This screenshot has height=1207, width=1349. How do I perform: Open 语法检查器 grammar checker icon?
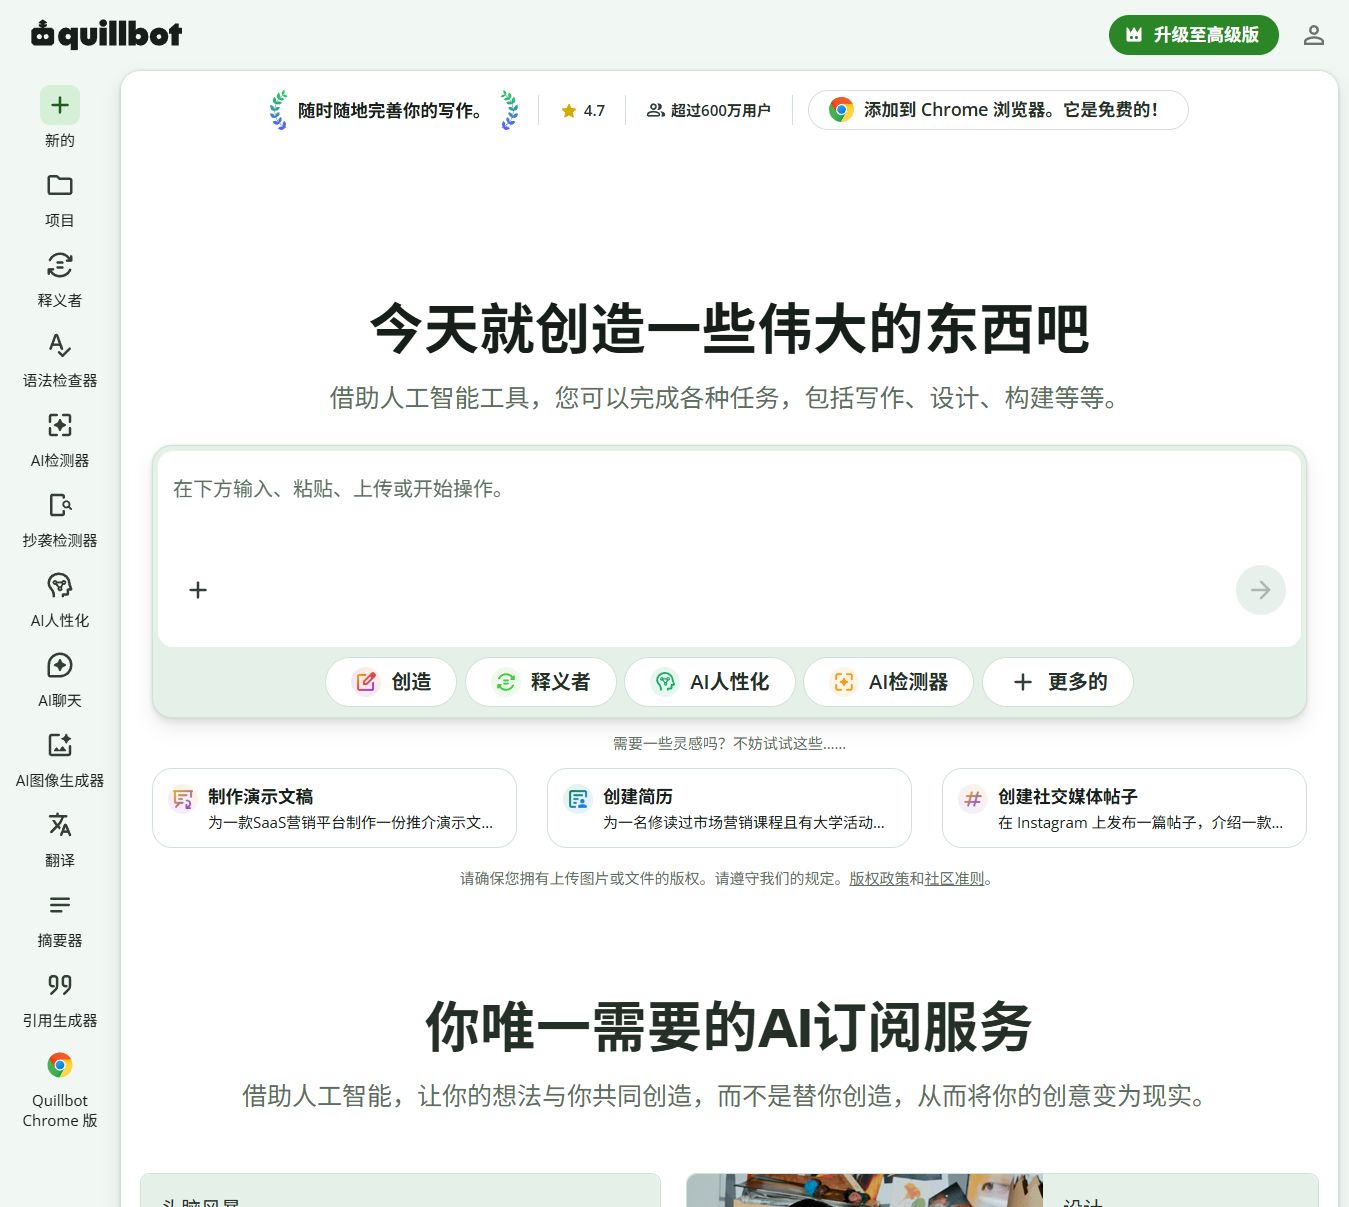(60, 345)
